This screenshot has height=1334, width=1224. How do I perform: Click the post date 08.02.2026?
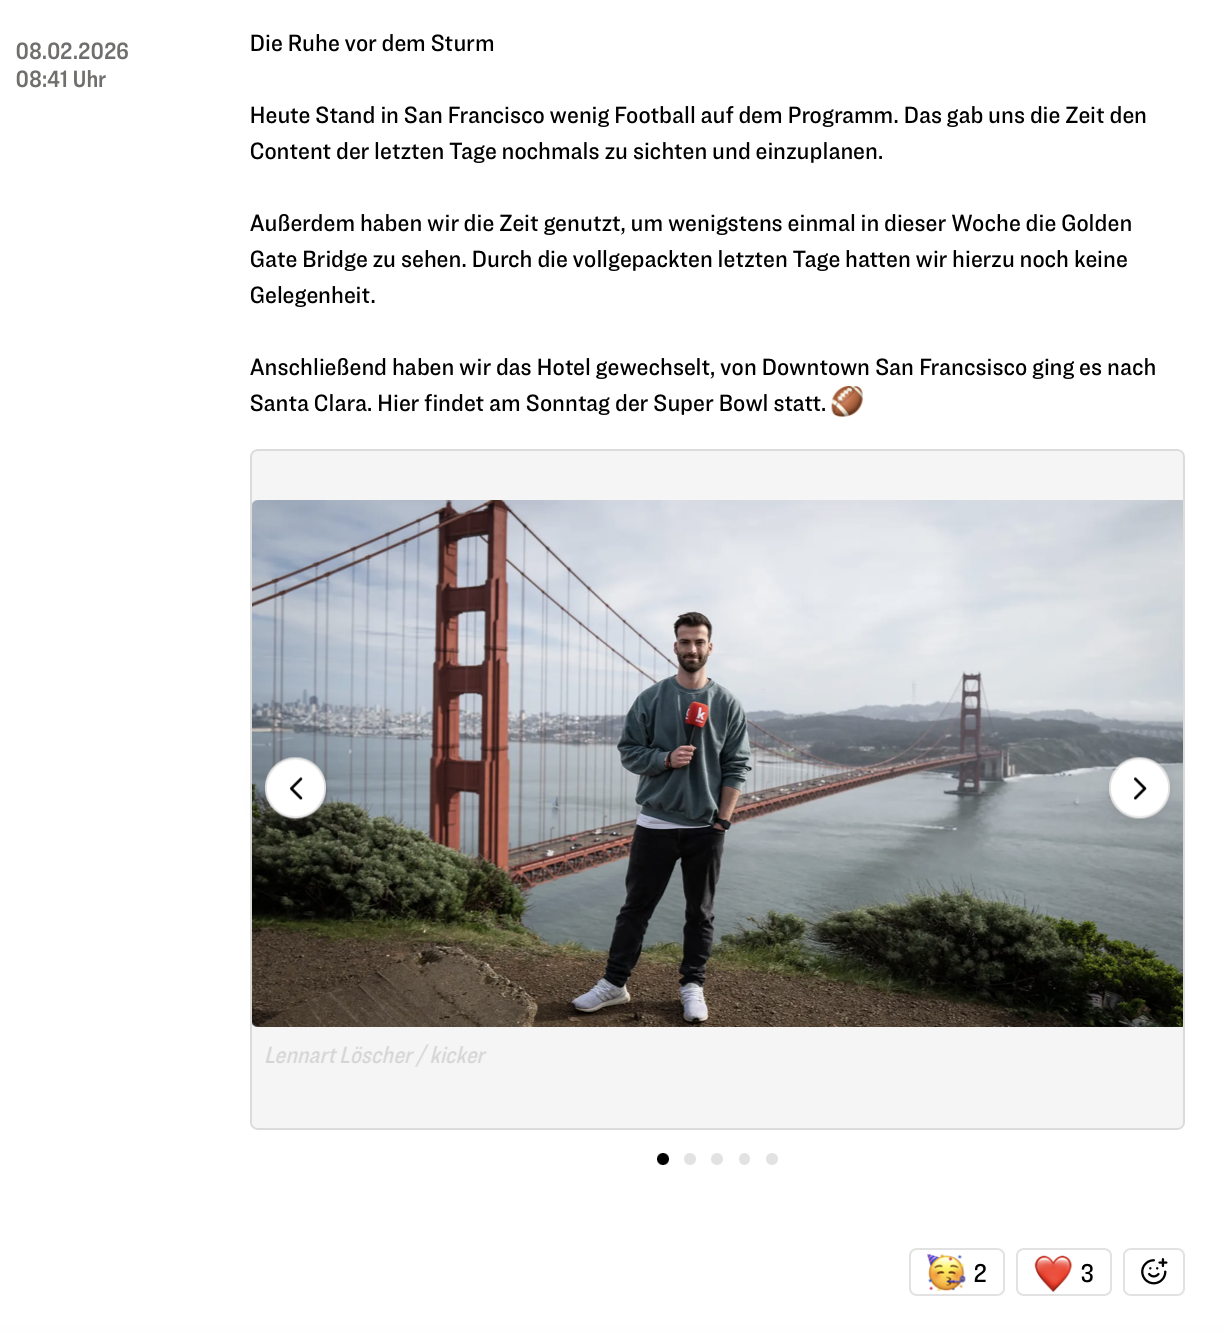(72, 51)
